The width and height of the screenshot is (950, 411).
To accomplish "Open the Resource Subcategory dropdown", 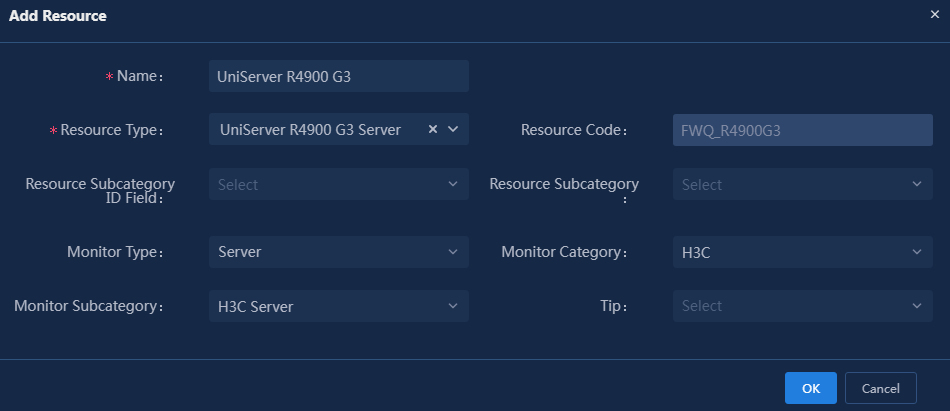I will (803, 184).
